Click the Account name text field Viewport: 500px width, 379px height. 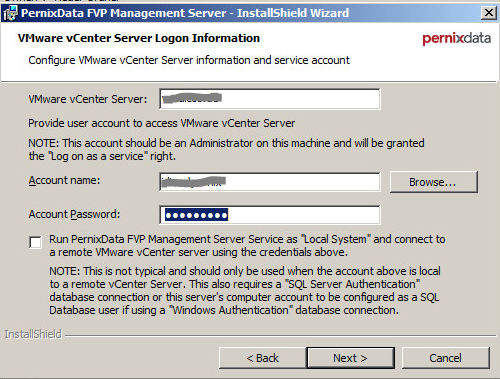pyautogui.click(x=270, y=182)
